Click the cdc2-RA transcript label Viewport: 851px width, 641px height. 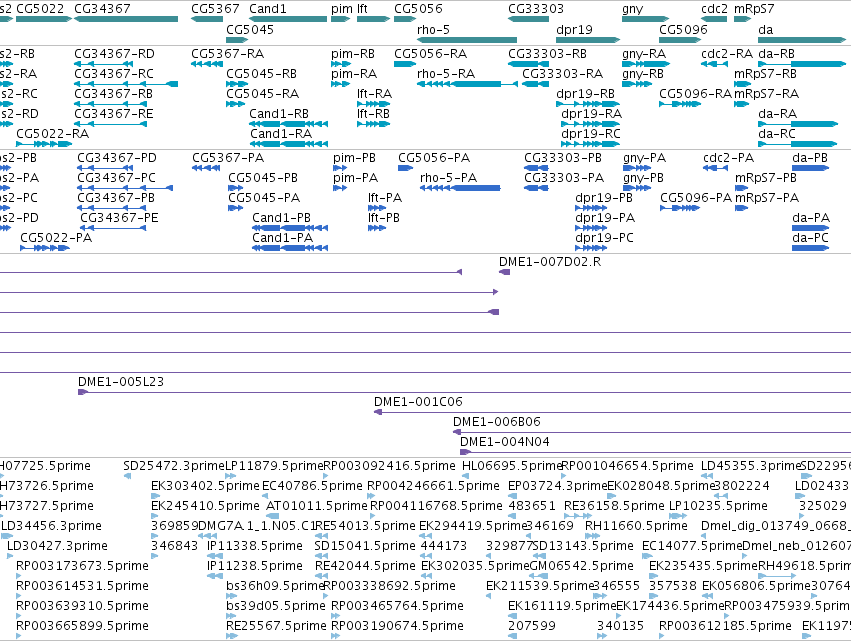727,54
